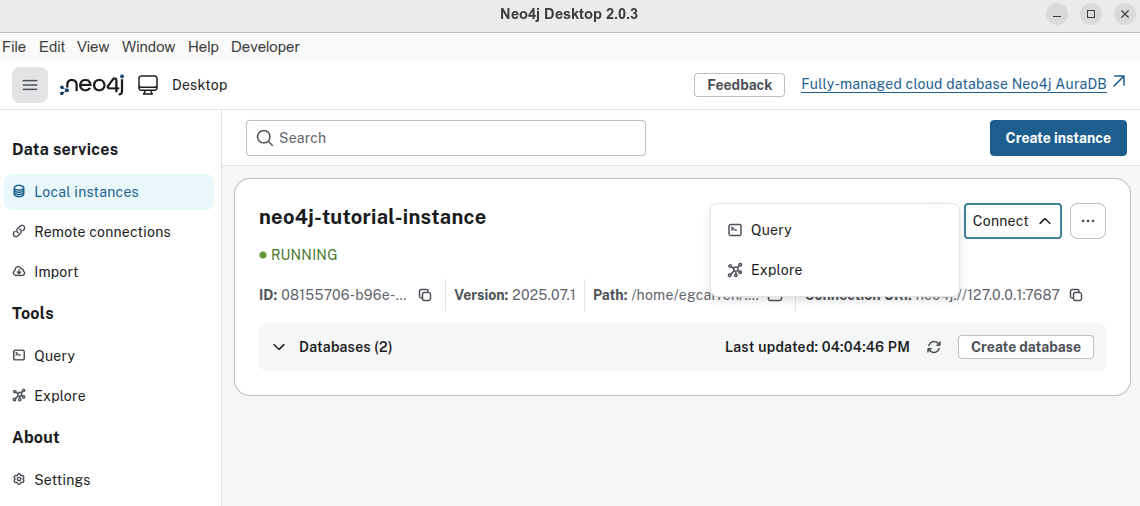Select Query from the Connect dropdown

tap(771, 230)
